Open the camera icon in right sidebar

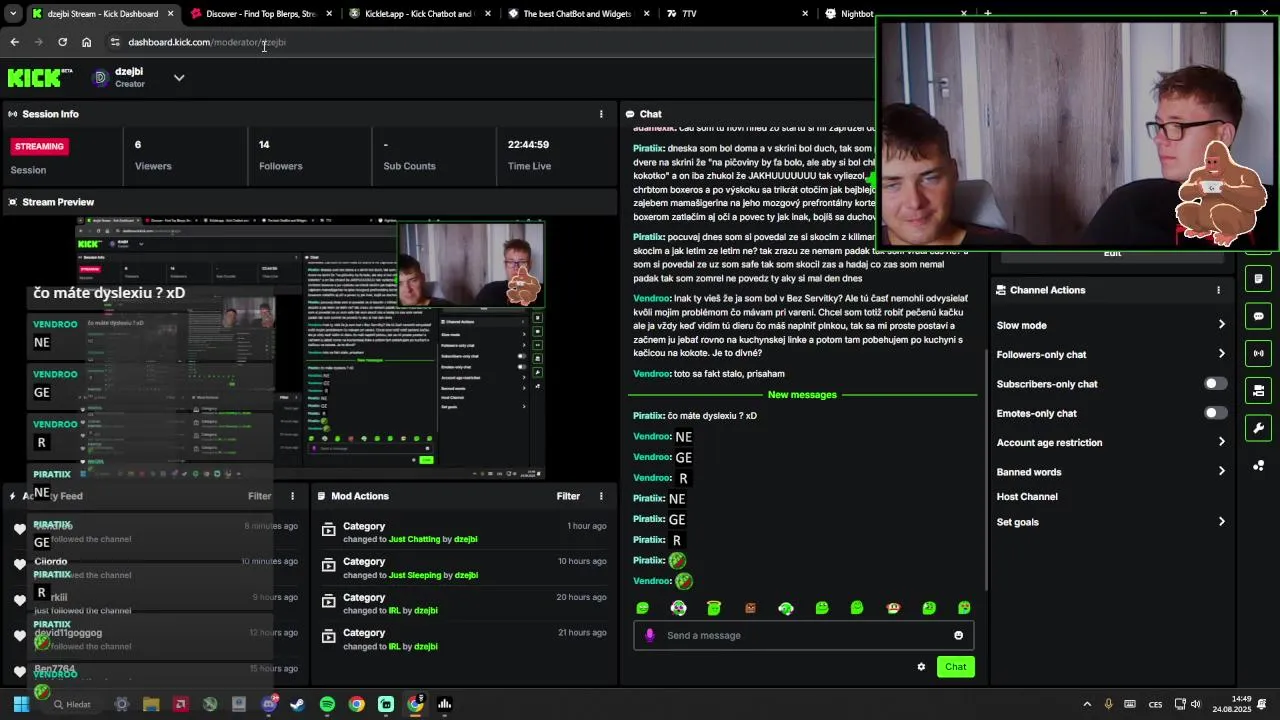[x=1258, y=390]
